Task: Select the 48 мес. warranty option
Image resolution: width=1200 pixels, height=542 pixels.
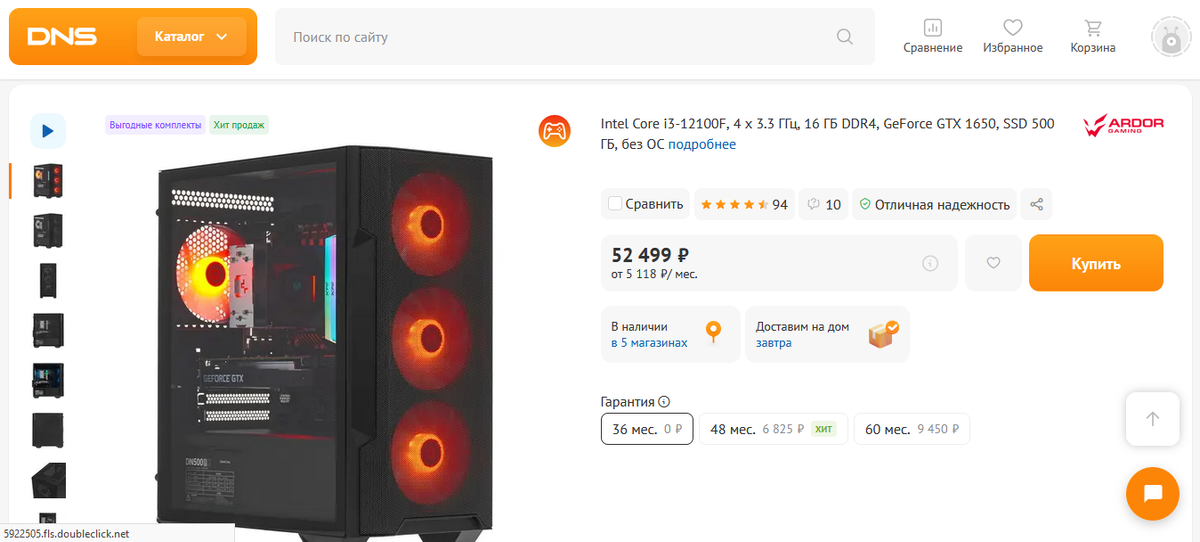Action: tap(773, 429)
